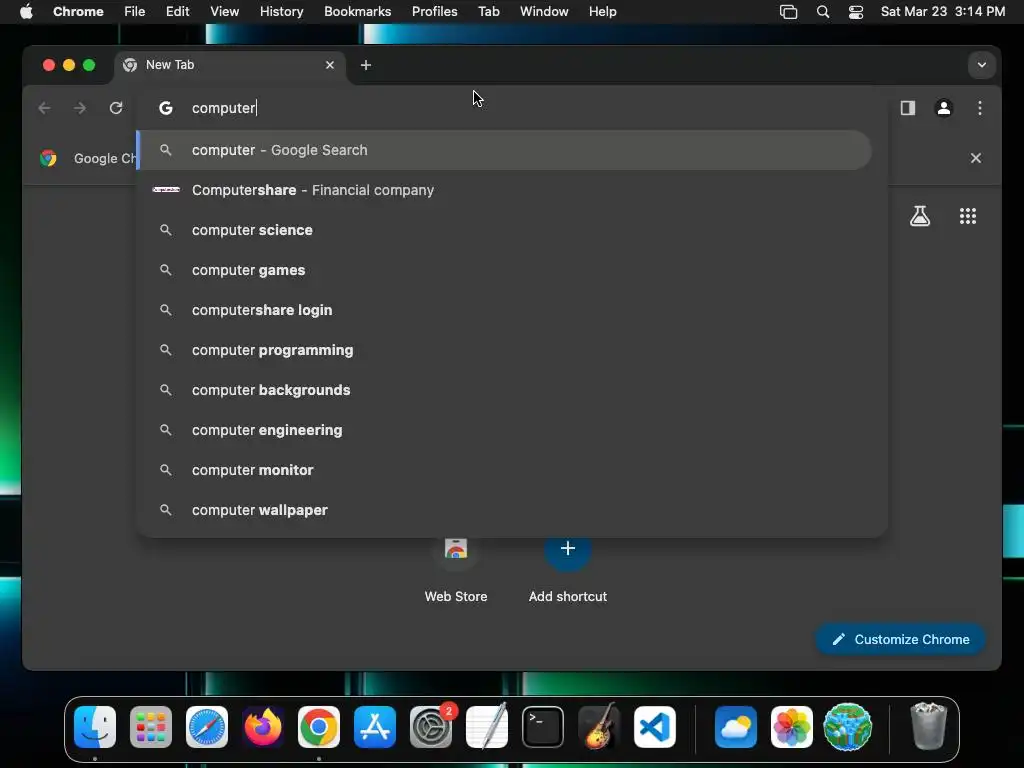Click Chrome icon in the Dock
Screen dimensions: 1024x768
319,727
